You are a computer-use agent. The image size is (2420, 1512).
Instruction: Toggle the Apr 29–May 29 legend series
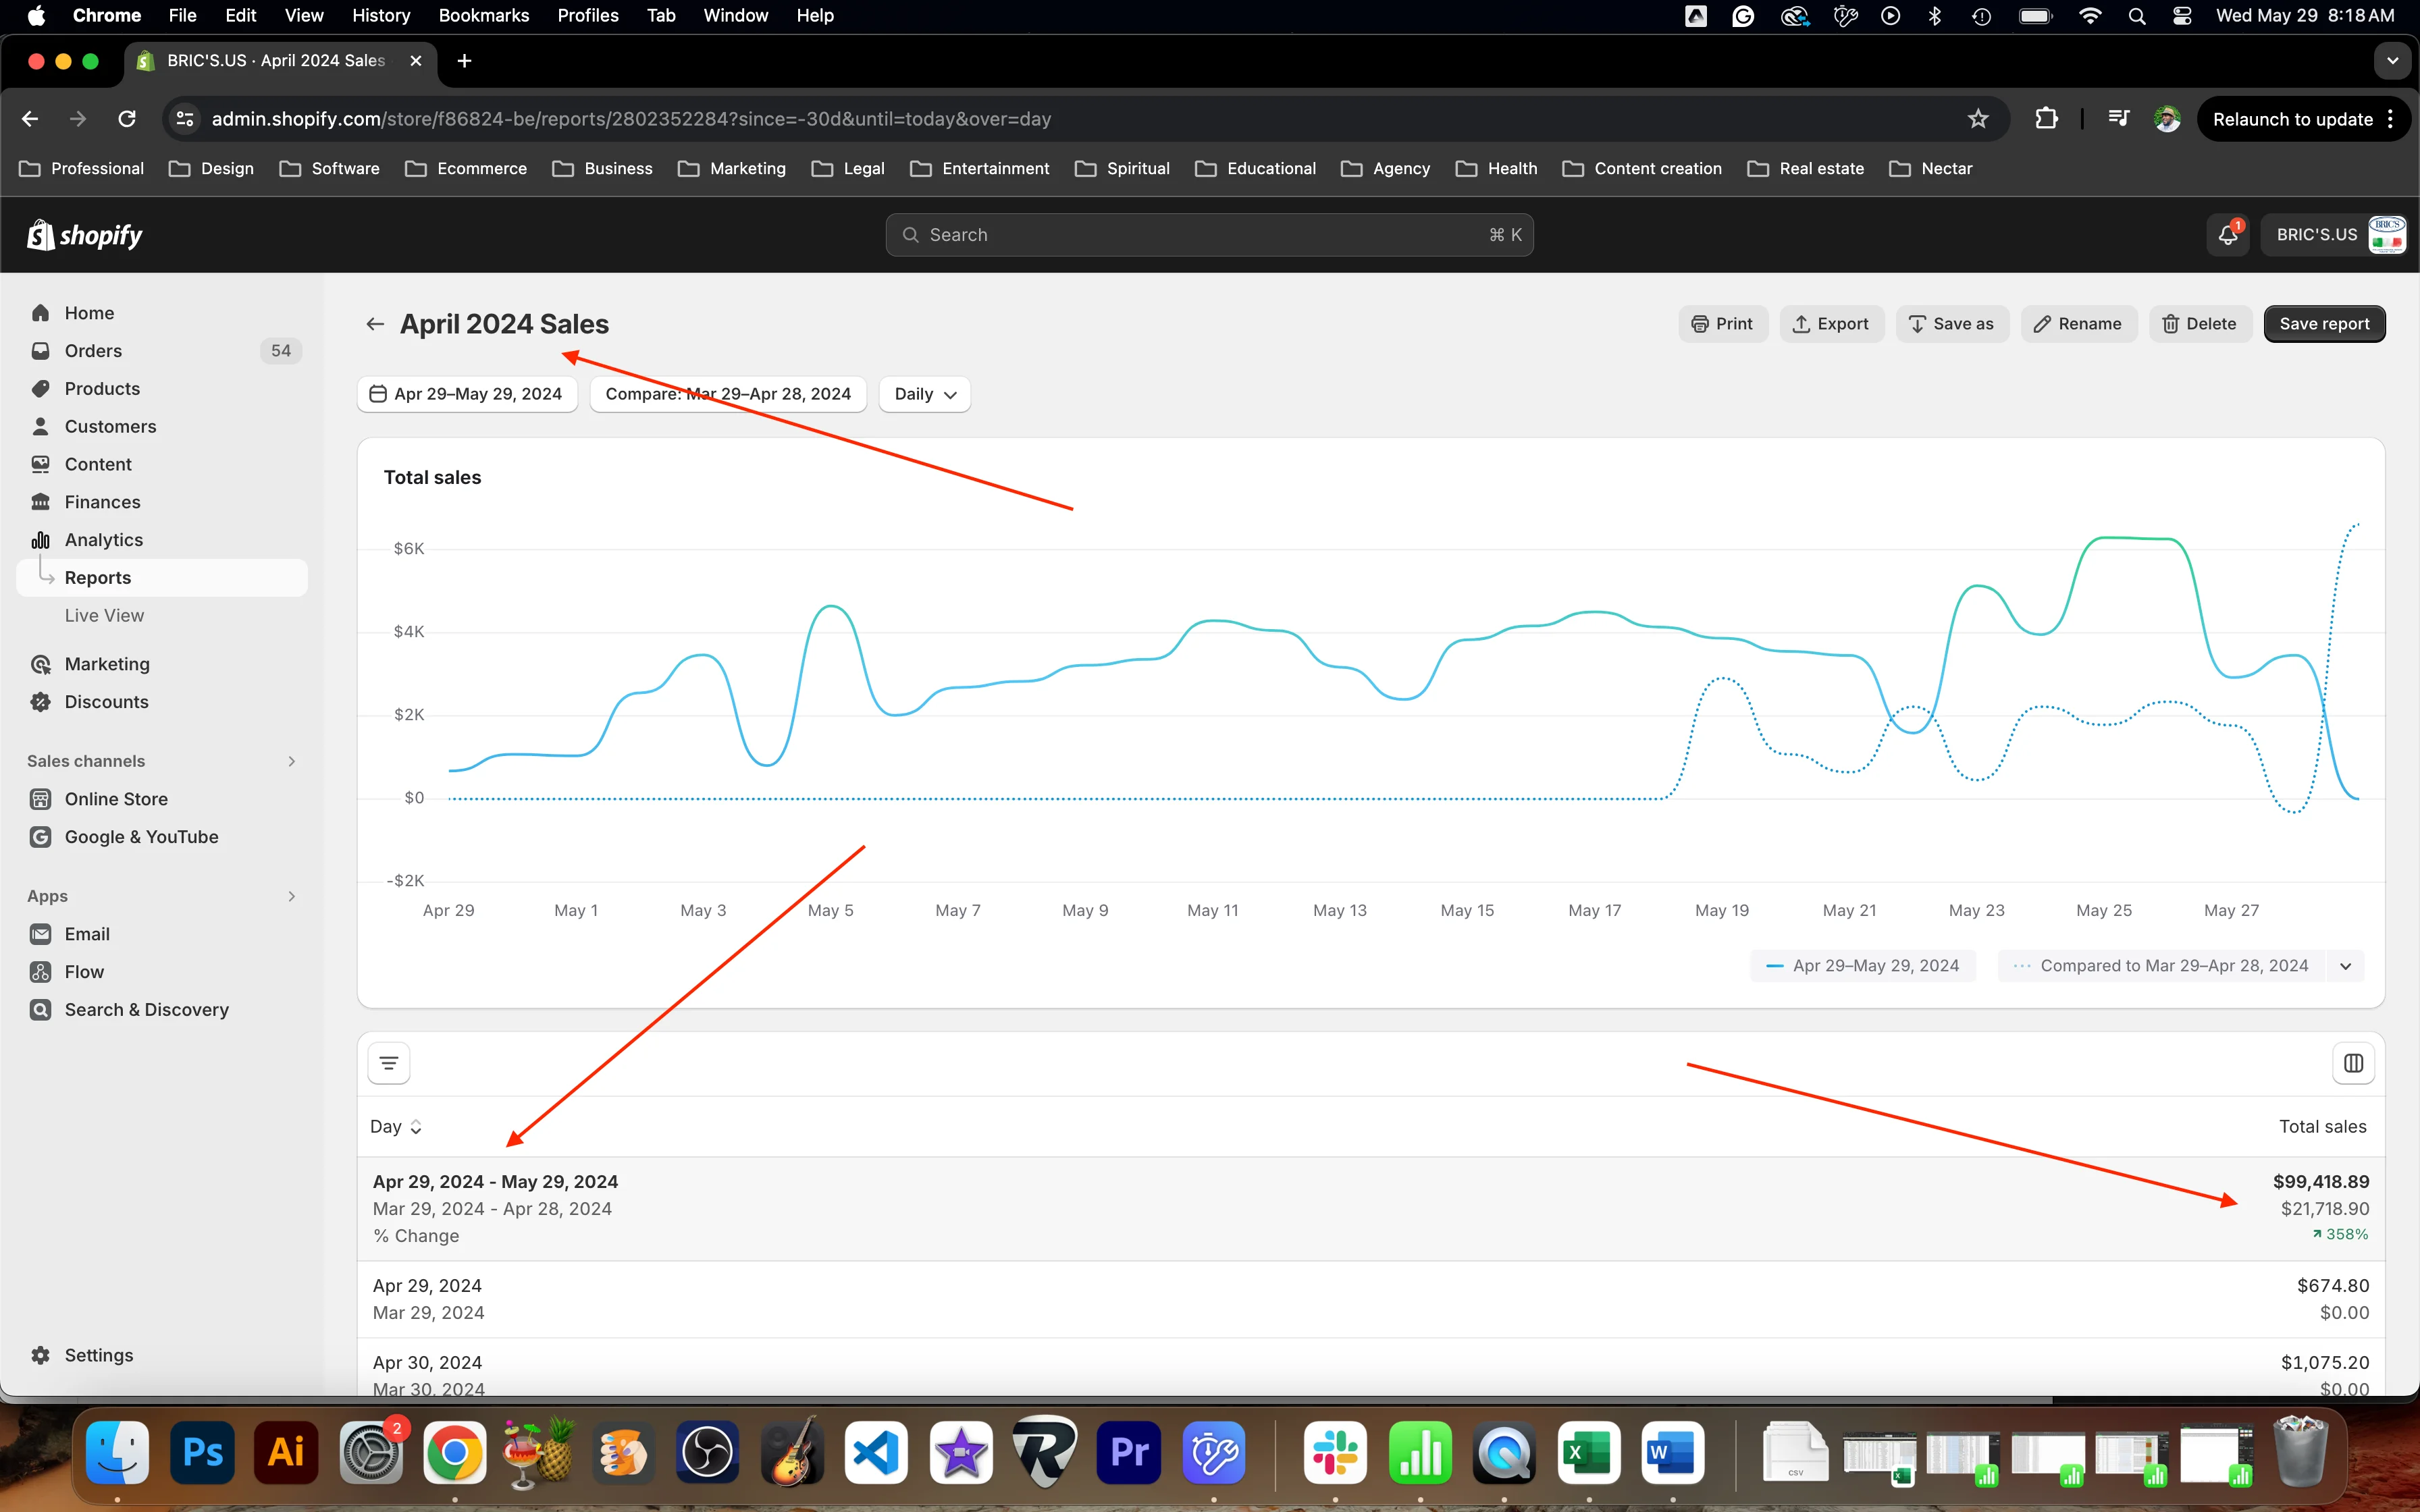pyautogui.click(x=1863, y=966)
